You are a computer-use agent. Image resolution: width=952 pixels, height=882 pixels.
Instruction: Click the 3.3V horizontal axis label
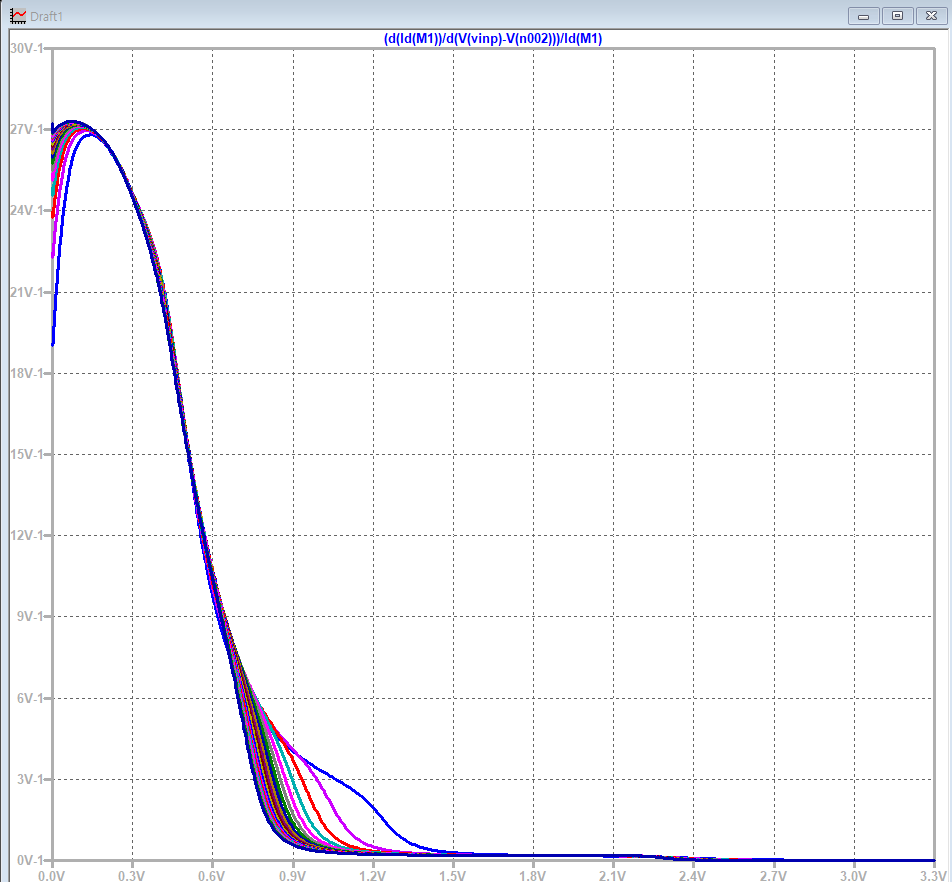coord(933,875)
